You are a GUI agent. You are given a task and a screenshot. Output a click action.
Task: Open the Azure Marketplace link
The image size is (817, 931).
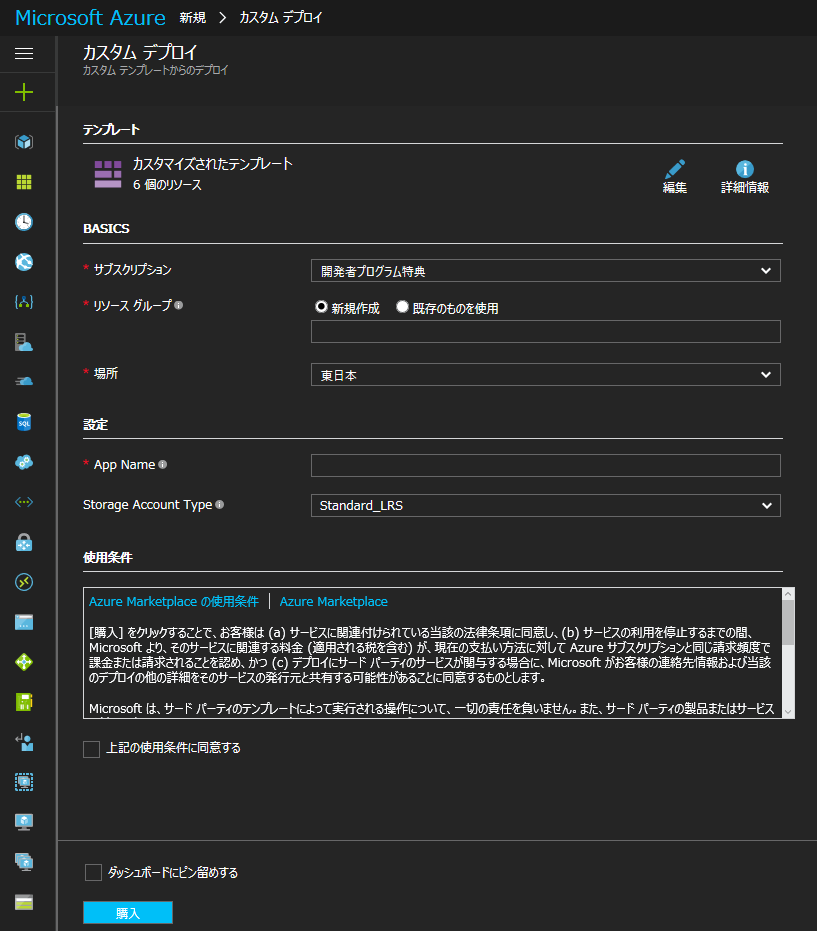(x=334, y=601)
